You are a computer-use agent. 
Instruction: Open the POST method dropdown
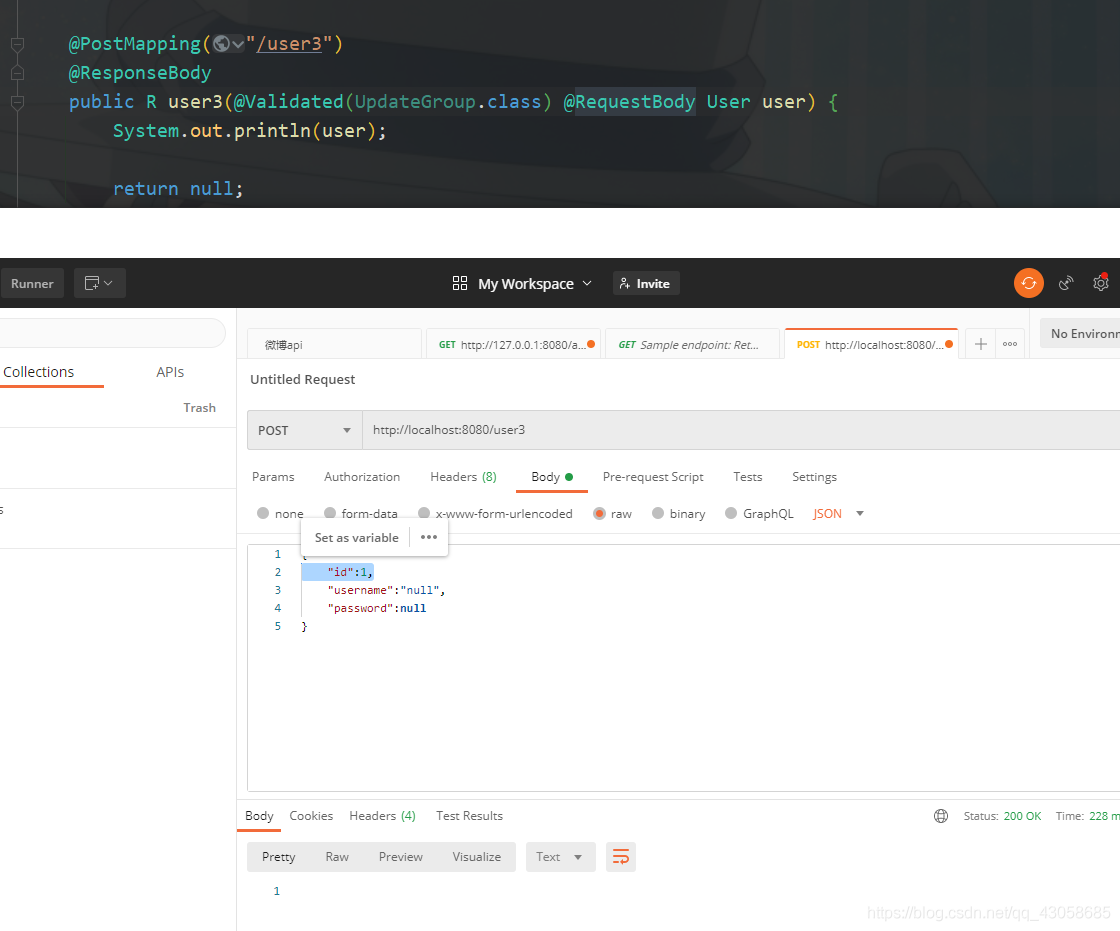(304, 430)
